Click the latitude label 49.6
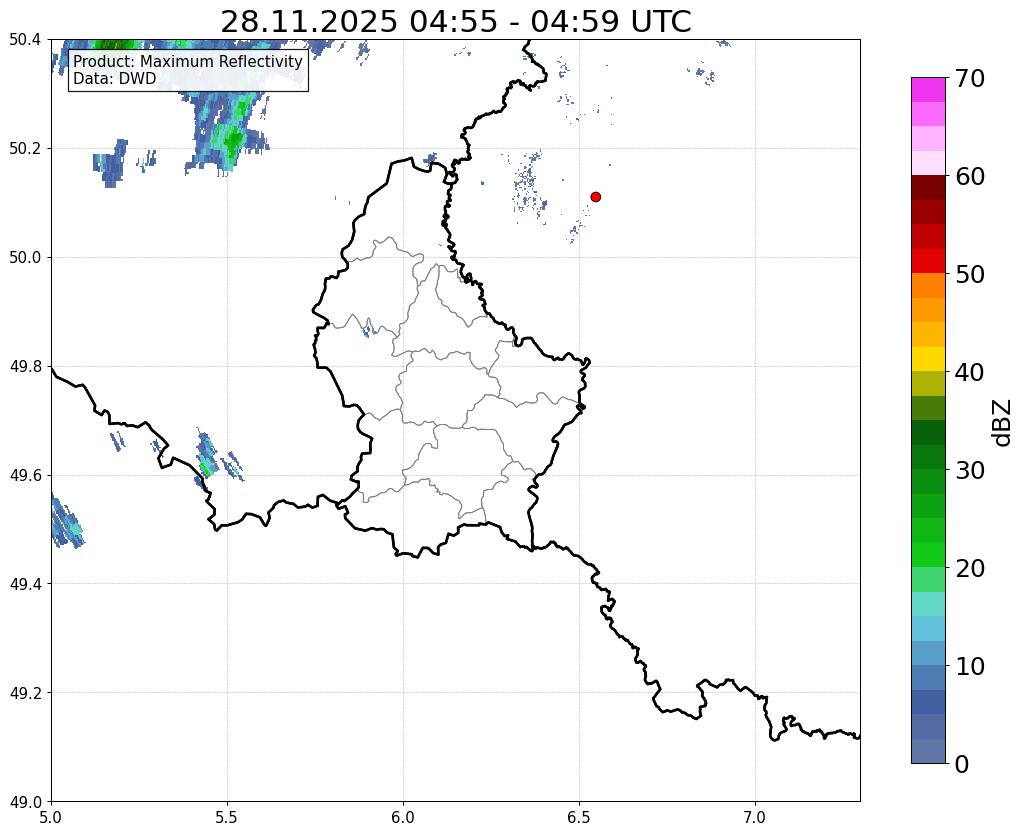This screenshot has width=1023, height=834. [x=25, y=475]
